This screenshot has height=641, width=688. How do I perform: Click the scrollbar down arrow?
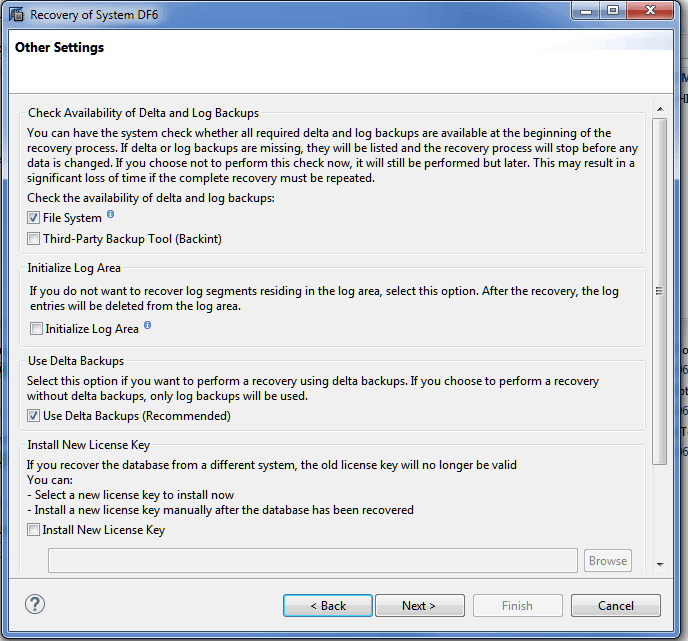[659, 565]
